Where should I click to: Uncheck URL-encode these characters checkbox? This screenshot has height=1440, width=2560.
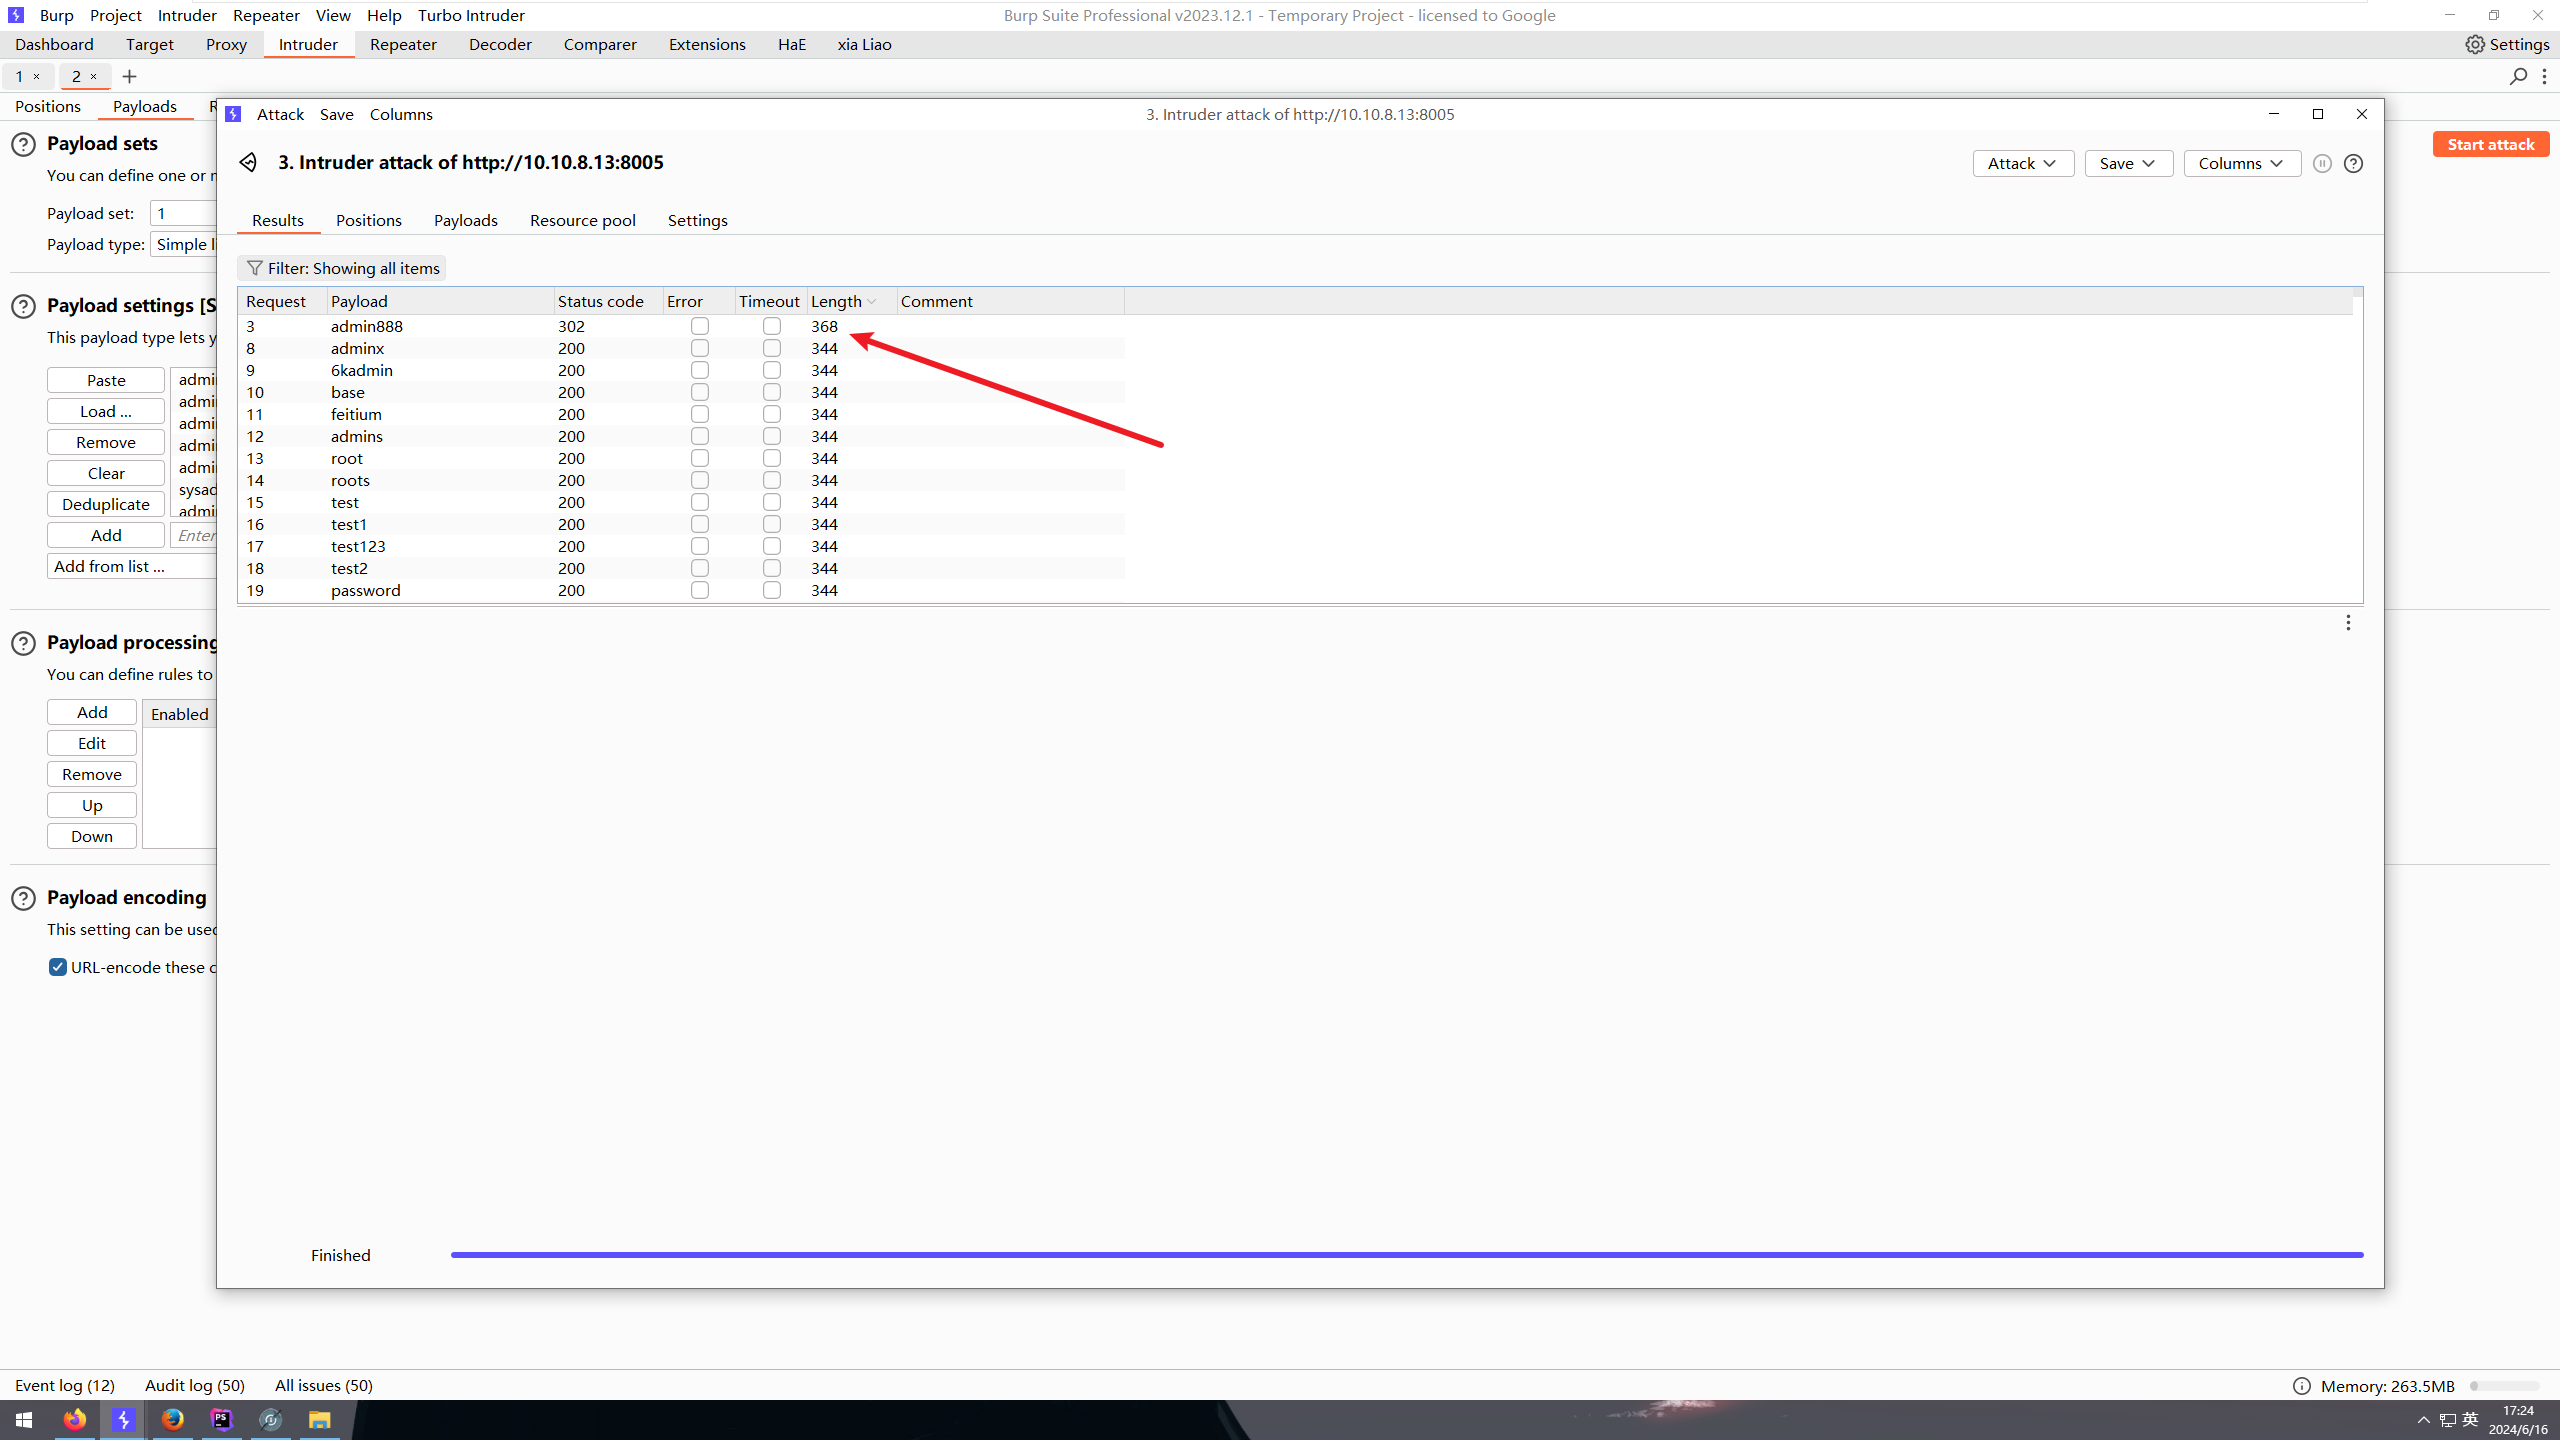58,967
